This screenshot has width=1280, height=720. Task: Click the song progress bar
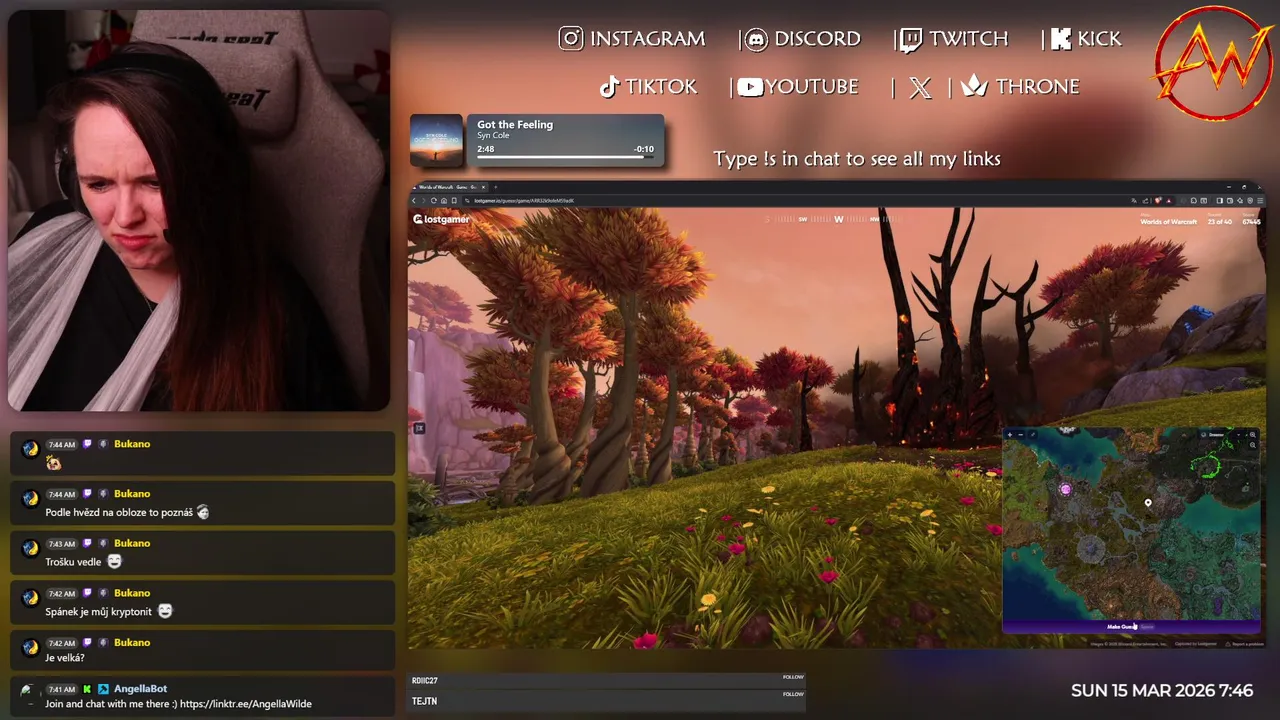pos(565,157)
